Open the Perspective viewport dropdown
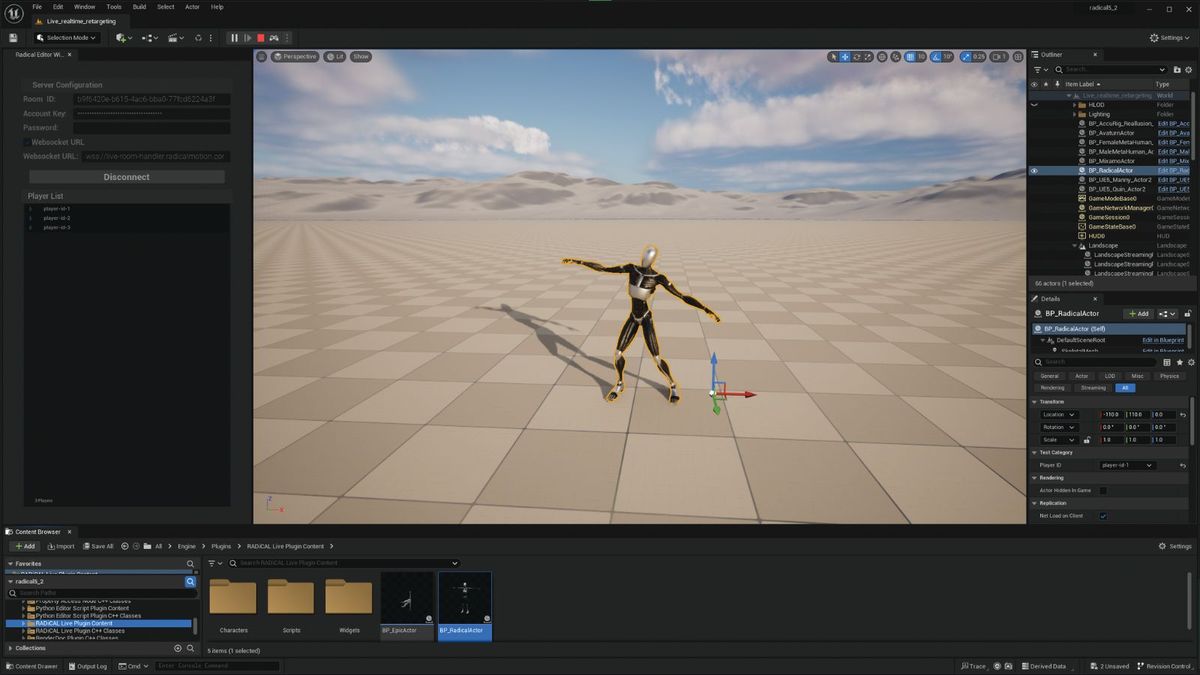Screen dimensions: 1200x675 pyautogui.click(x=294, y=57)
